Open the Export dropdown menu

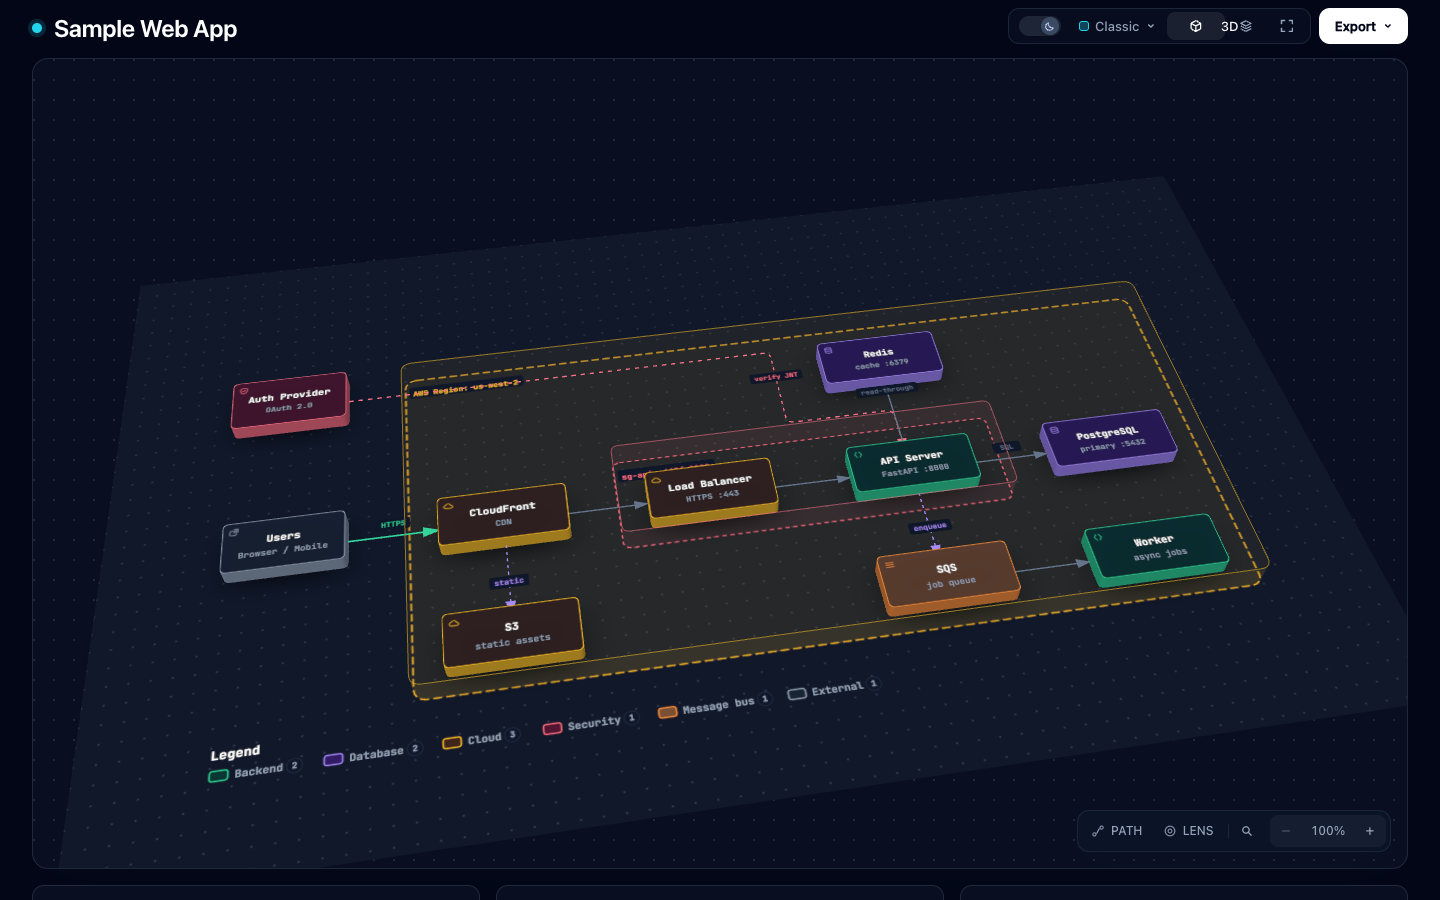coord(1363,26)
